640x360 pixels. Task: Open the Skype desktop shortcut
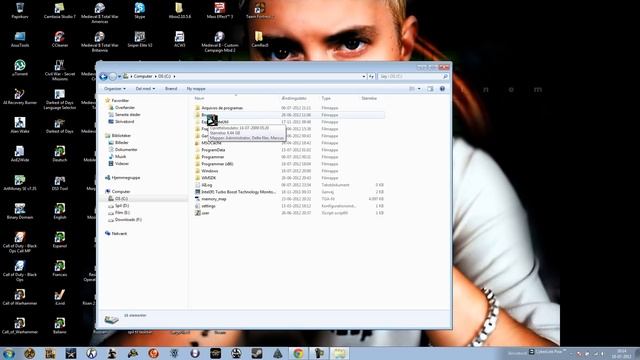point(140,11)
